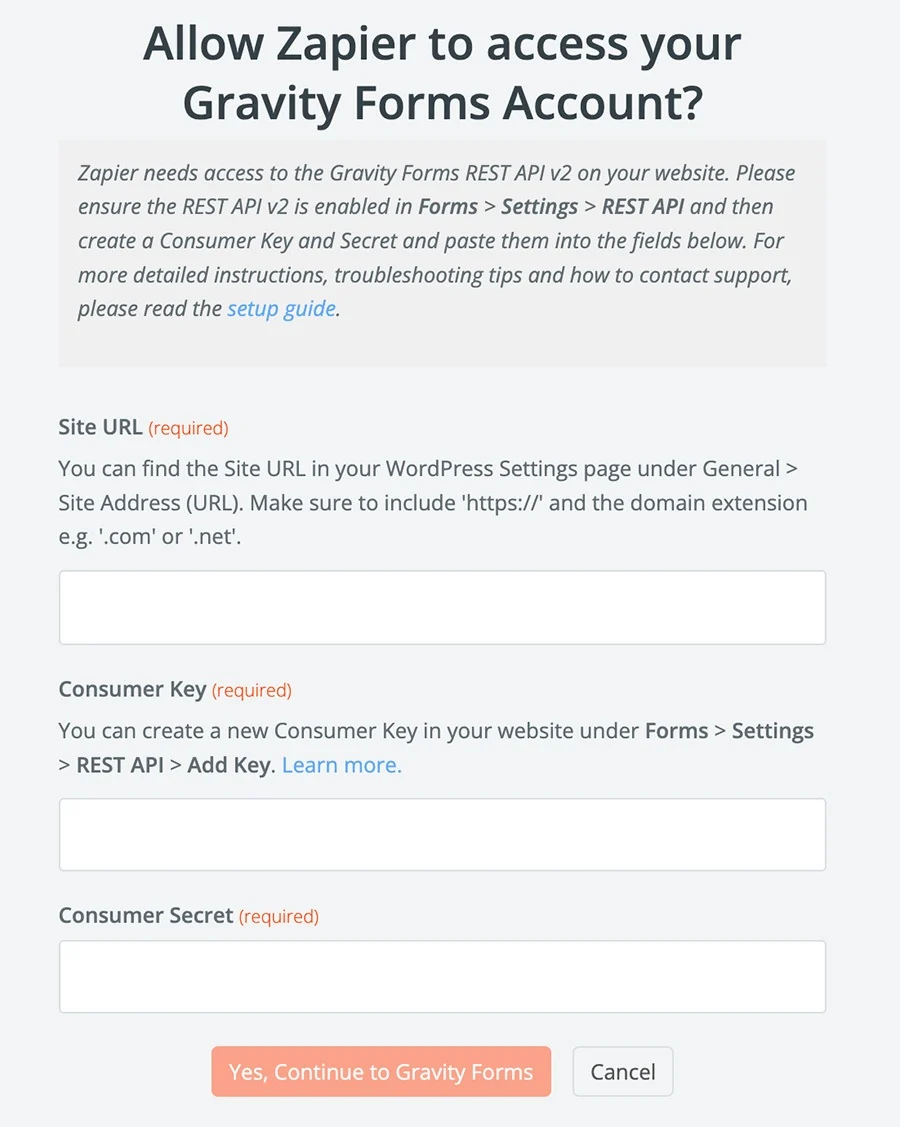The image size is (900, 1127).
Task: Click the Site URL help description text
Action: [x=433, y=502]
